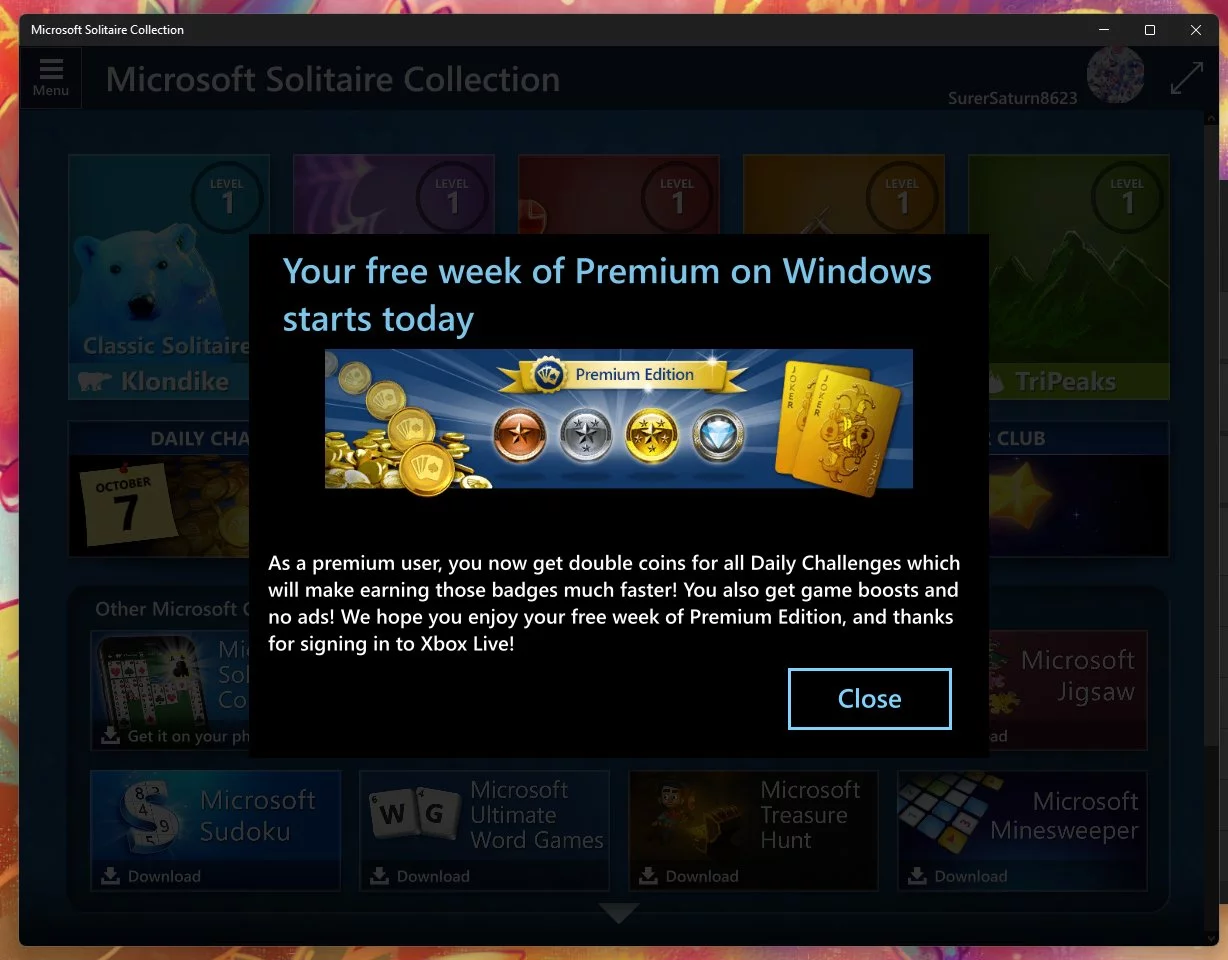Screen dimensions: 1228x960
Task: Click the Premium Edition banner image
Action: point(618,418)
